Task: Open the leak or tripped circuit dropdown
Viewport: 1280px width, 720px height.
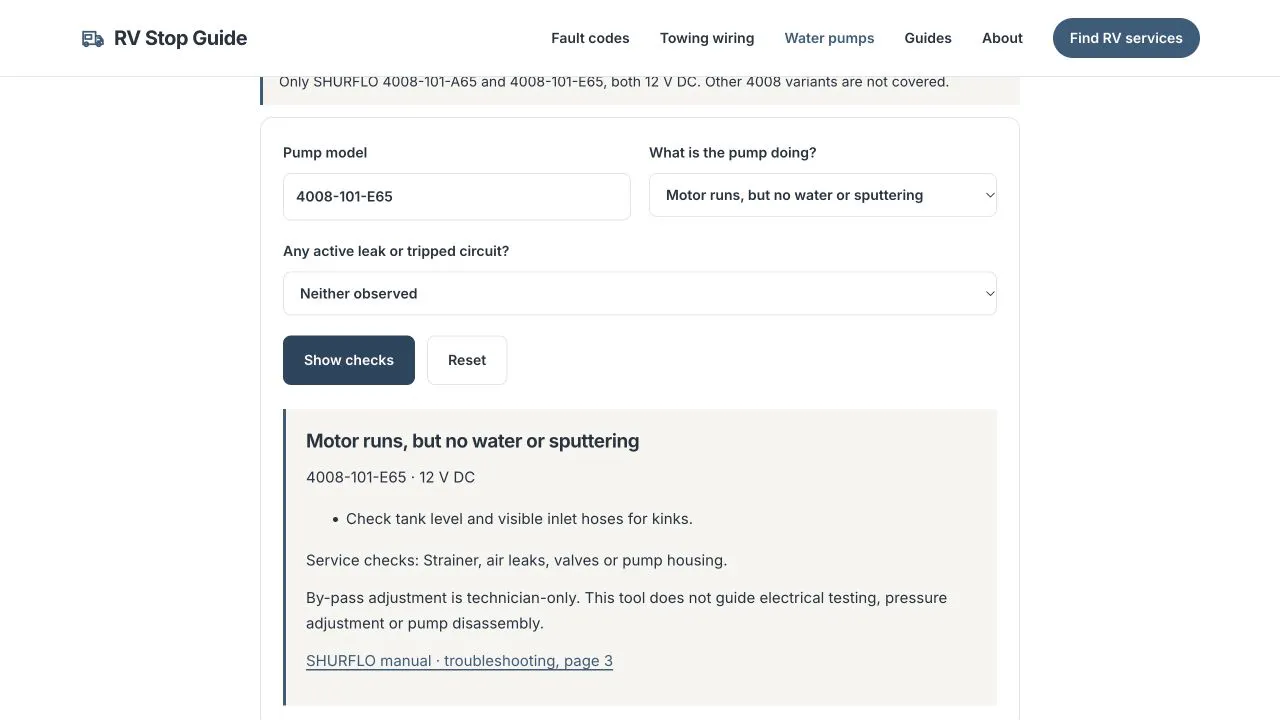Action: click(x=640, y=293)
